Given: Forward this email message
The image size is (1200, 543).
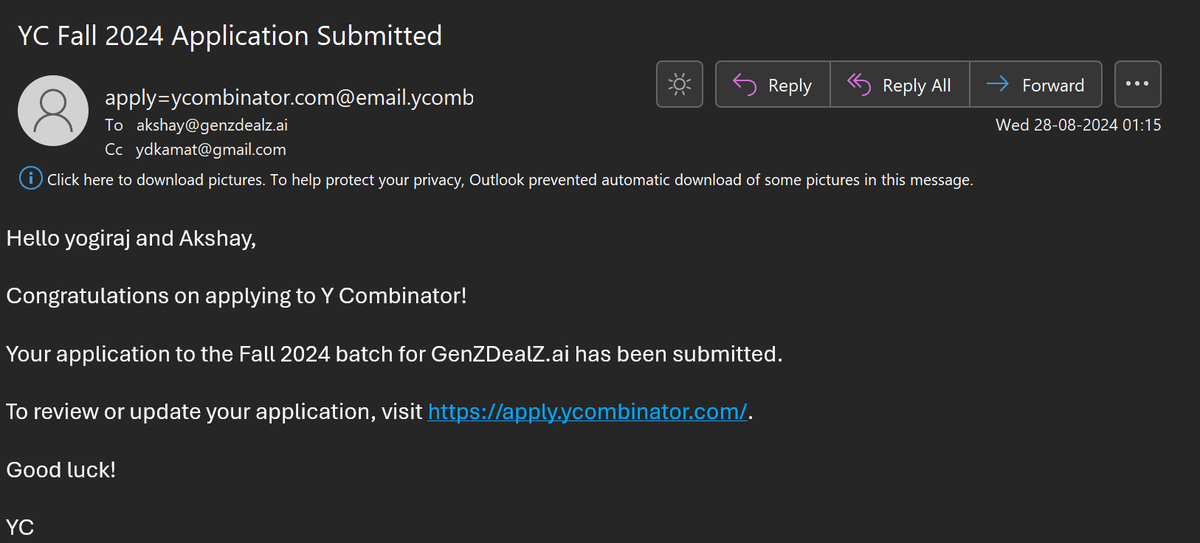Looking at the screenshot, I should (x=1035, y=85).
